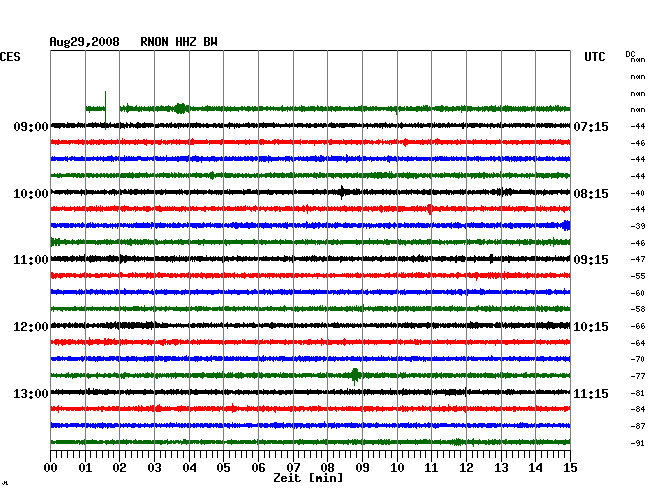Select the 15 minute axis tick label
The image size is (650, 494).
[570, 467]
